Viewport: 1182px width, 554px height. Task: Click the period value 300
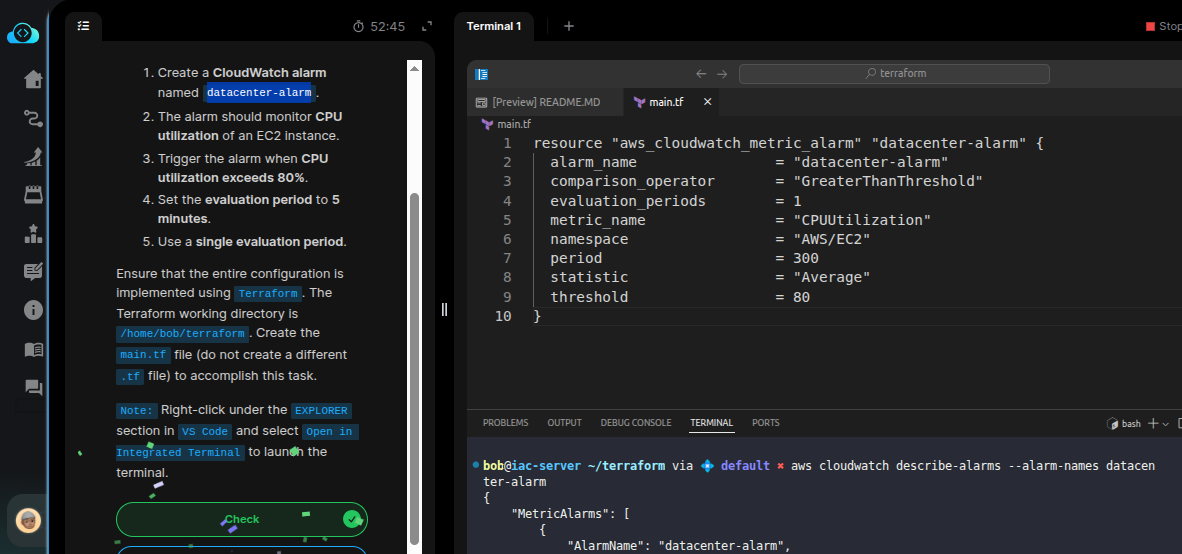(x=806, y=259)
